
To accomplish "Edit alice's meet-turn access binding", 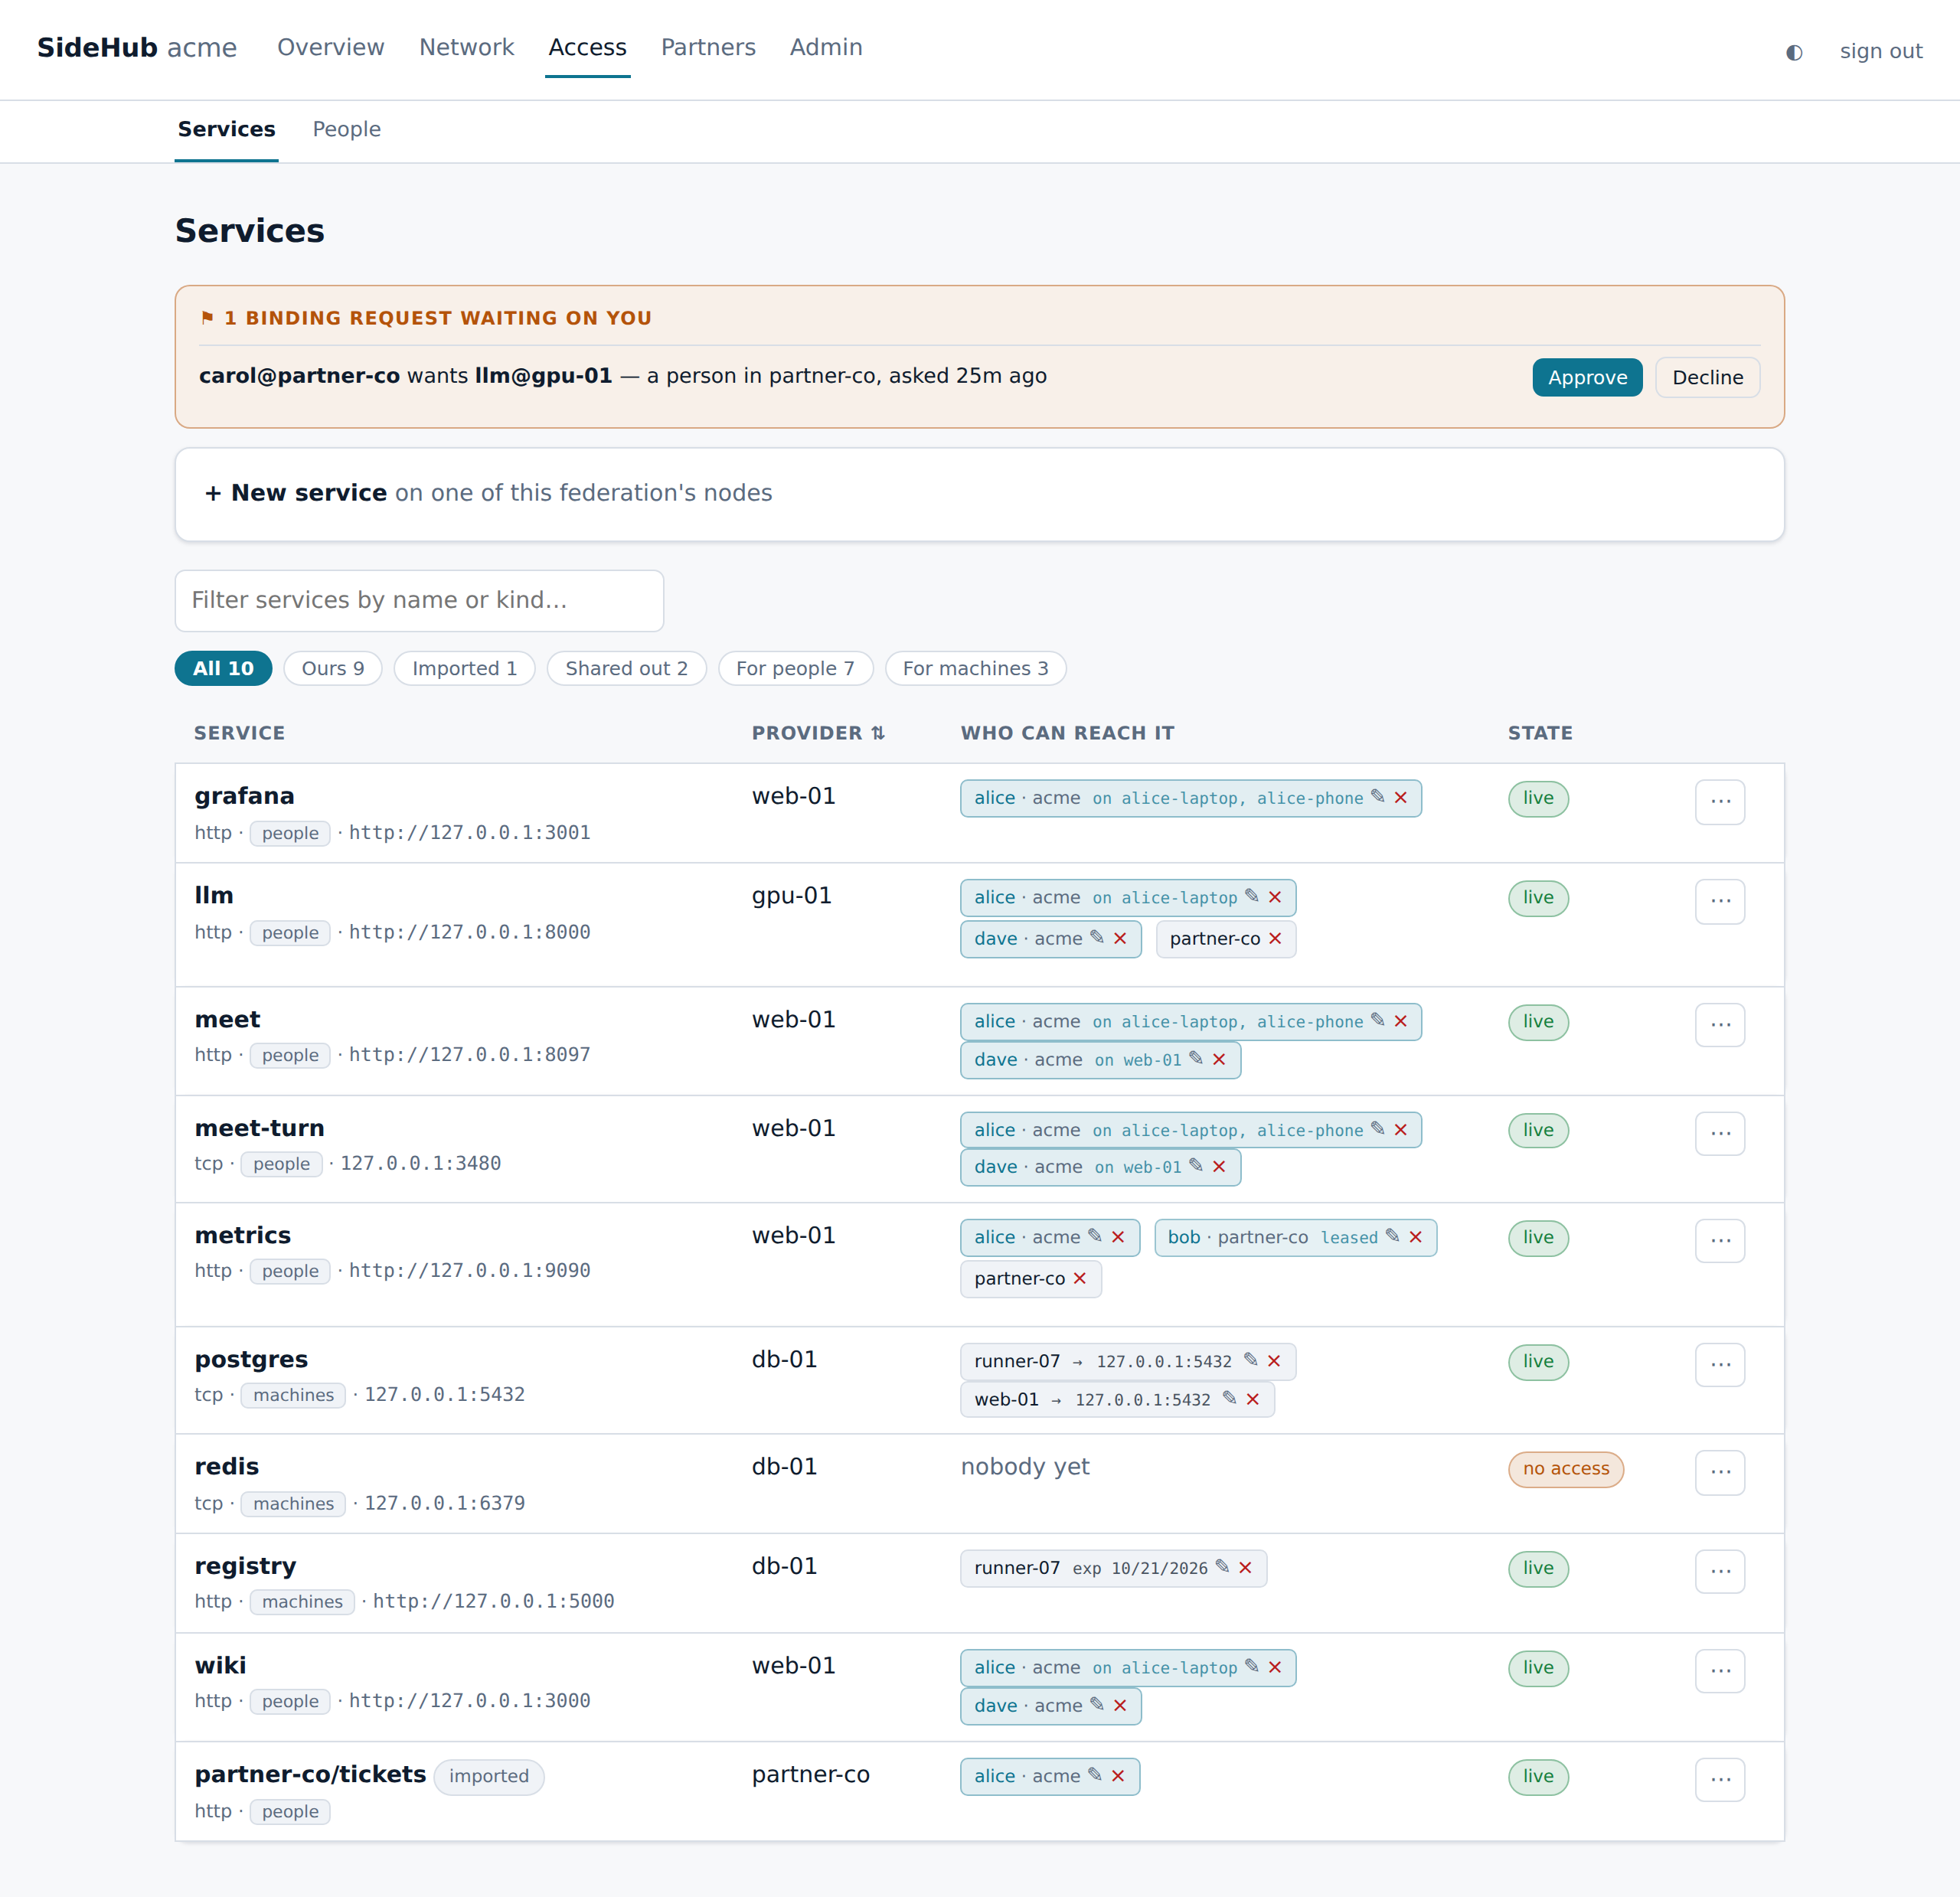I will (x=1377, y=1128).
